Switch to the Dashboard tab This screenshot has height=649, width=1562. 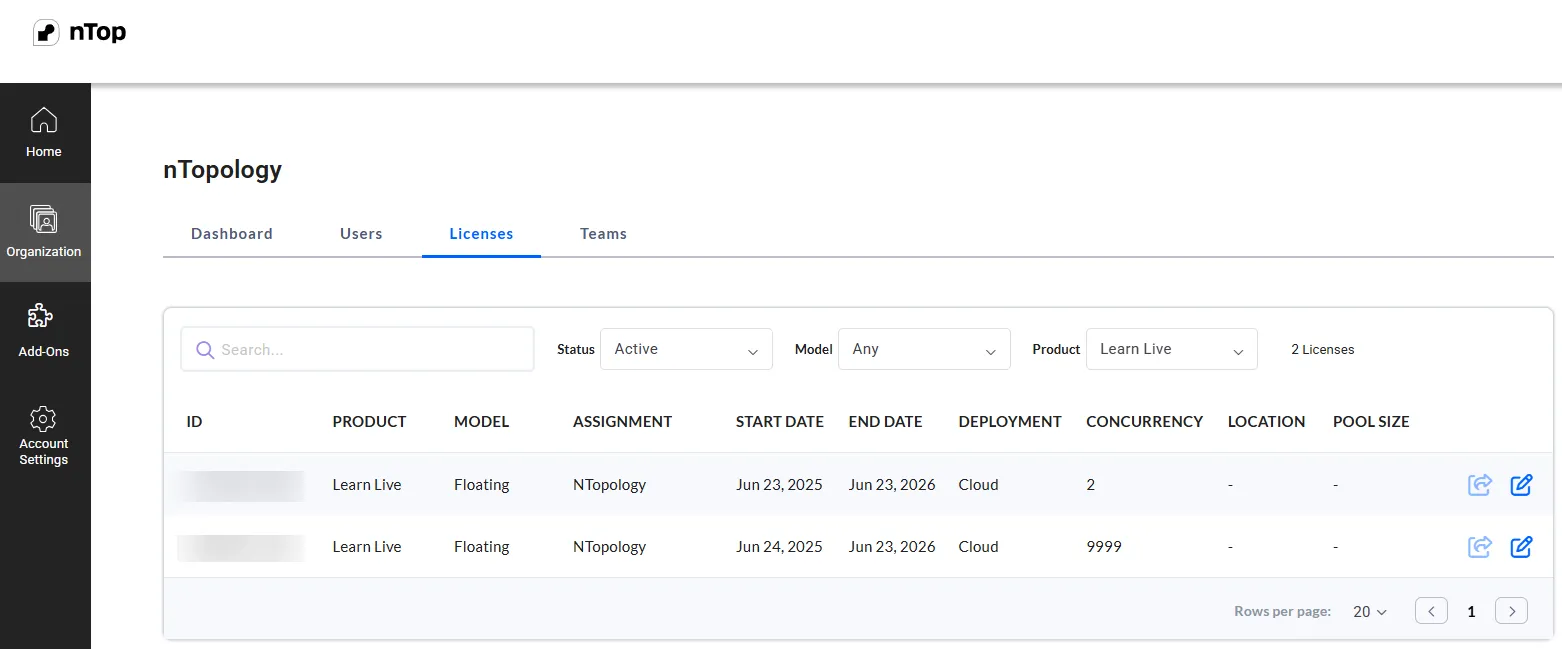(232, 234)
